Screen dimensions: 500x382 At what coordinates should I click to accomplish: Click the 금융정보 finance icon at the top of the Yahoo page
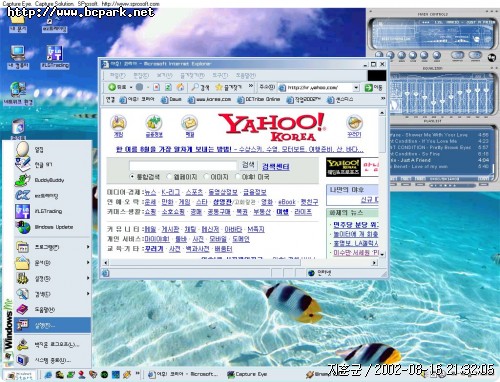tap(154, 123)
